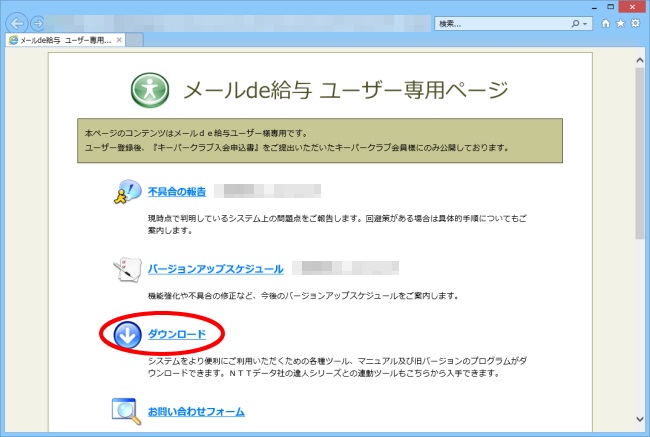The height and width of the screenshot is (437, 650).
Task: Maximize the browser window
Action: pos(610,7)
